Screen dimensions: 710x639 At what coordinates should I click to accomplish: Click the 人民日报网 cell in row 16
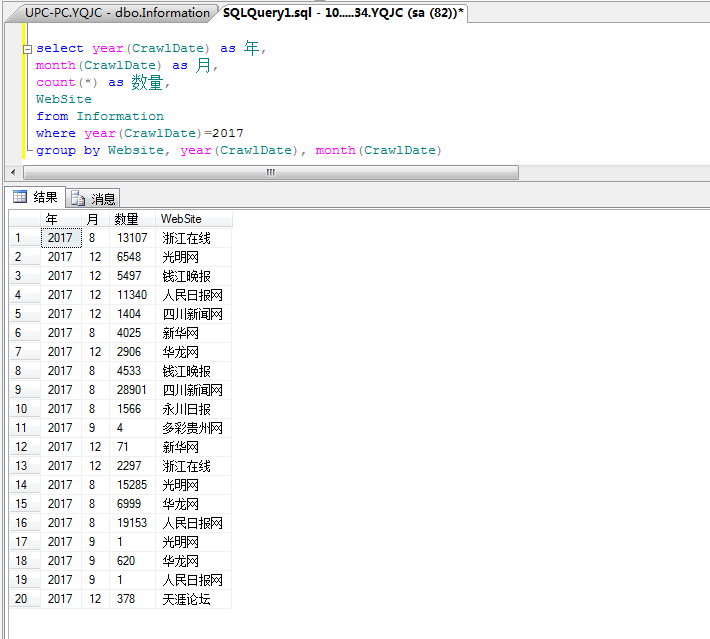click(x=193, y=523)
